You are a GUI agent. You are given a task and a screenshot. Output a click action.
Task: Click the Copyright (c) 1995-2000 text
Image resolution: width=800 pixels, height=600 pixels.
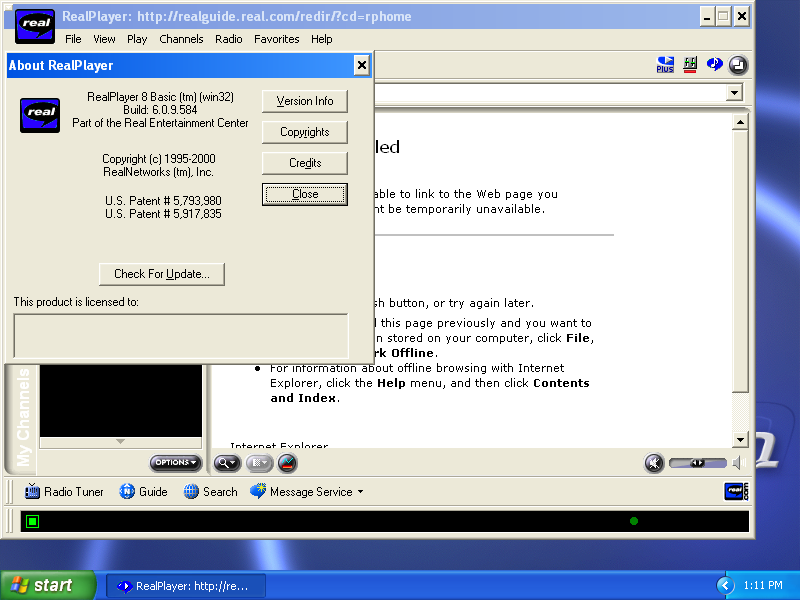pyautogui.click(x=159, y=159)
